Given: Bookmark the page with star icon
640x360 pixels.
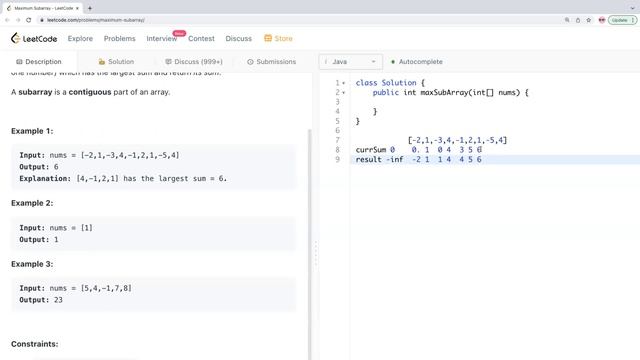Looking at the screenshot, I should [588, 20].
